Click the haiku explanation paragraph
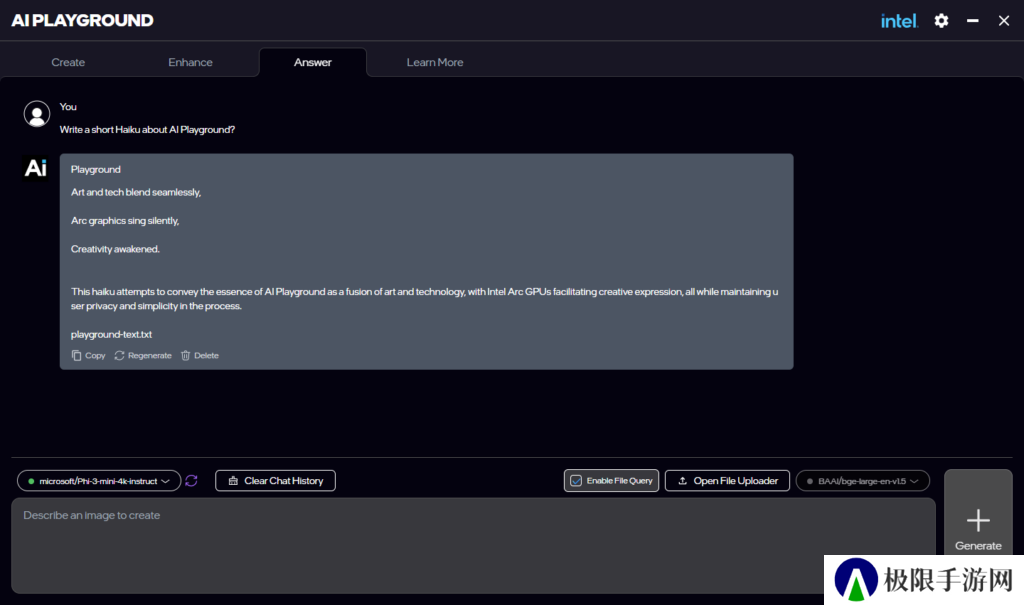The height and width of the screenshot is (605, 1024). click(424, 299)
